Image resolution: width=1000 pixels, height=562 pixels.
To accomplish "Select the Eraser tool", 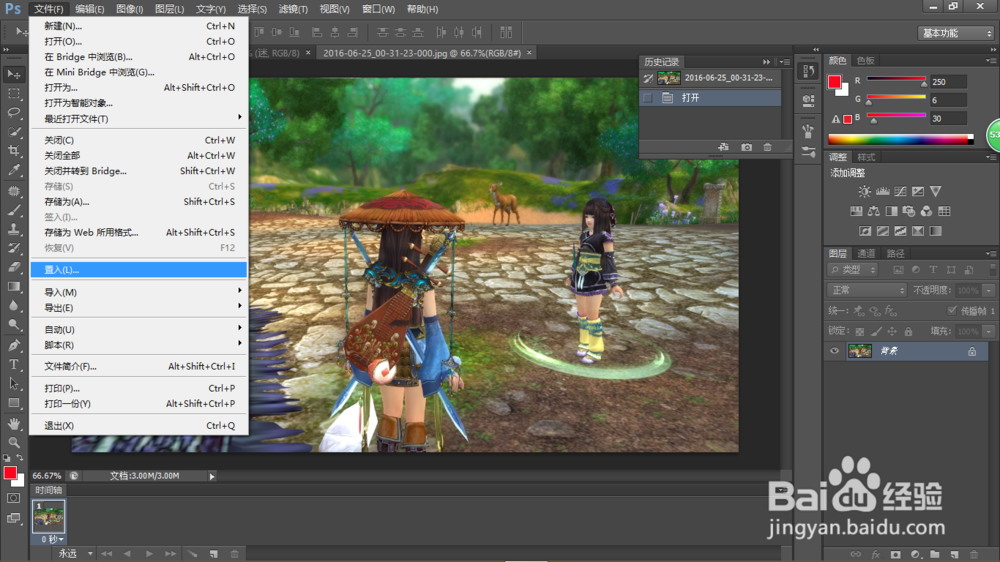I will (x=13, y=267).
